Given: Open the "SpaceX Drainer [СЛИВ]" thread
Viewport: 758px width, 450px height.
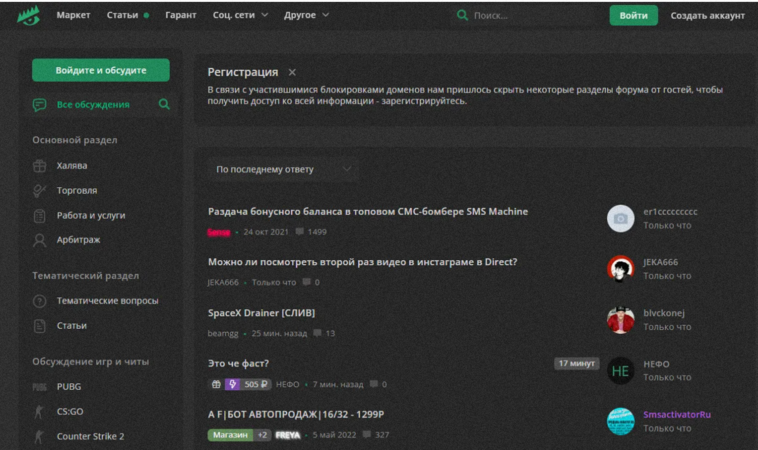Looking at the screenshot, I should [262, 313].
